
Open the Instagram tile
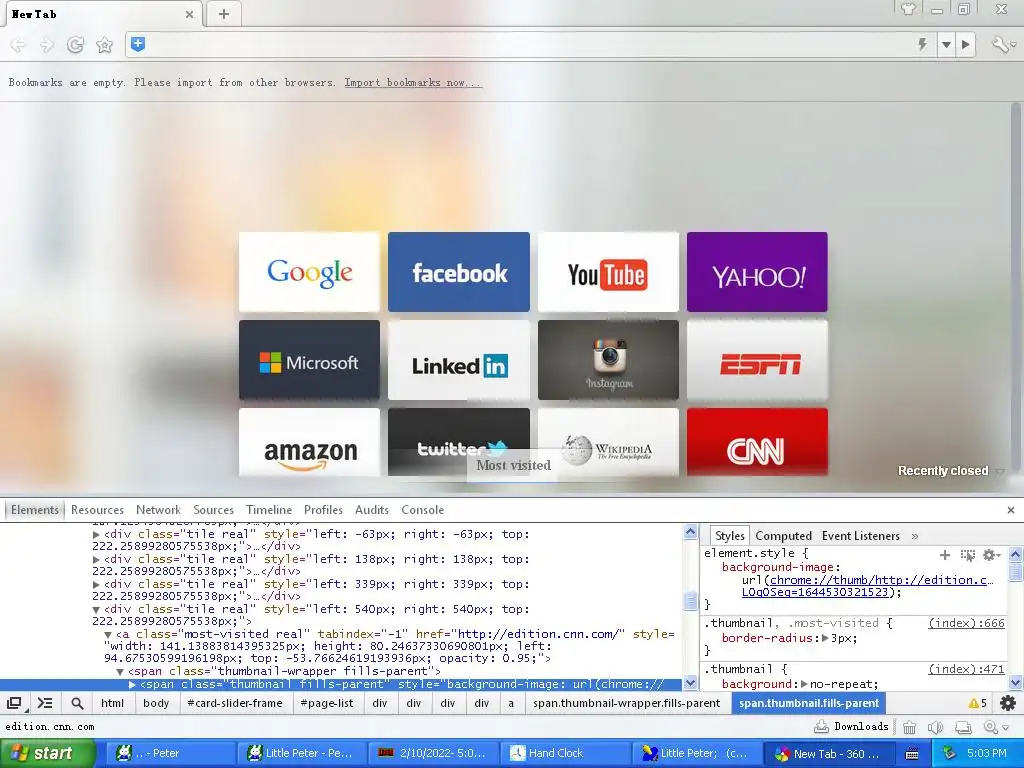[608, 360]
